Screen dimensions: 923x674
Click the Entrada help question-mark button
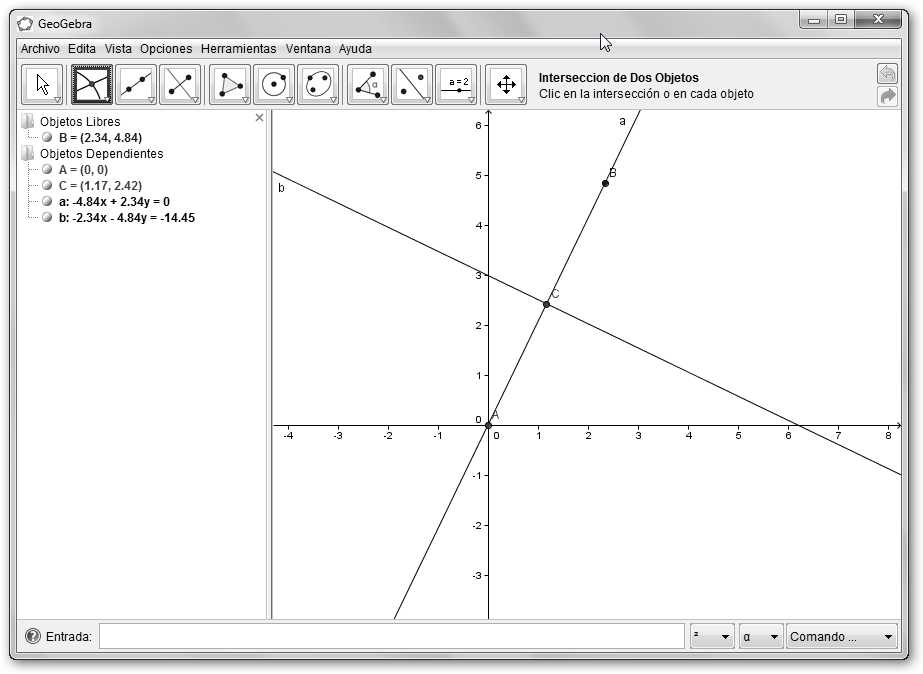[x=33, y=636]
